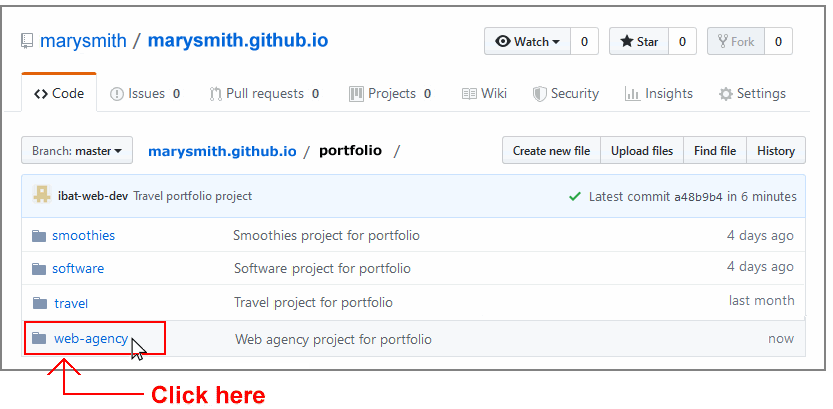833x409 pixels.
Task: Click the marysmith.github.io breadcrumb link
Action: (222, 151)
